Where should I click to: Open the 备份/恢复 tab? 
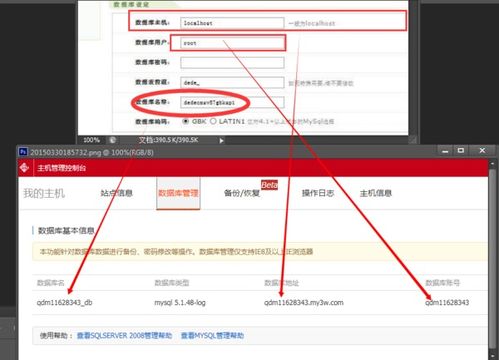click(242, 193)
